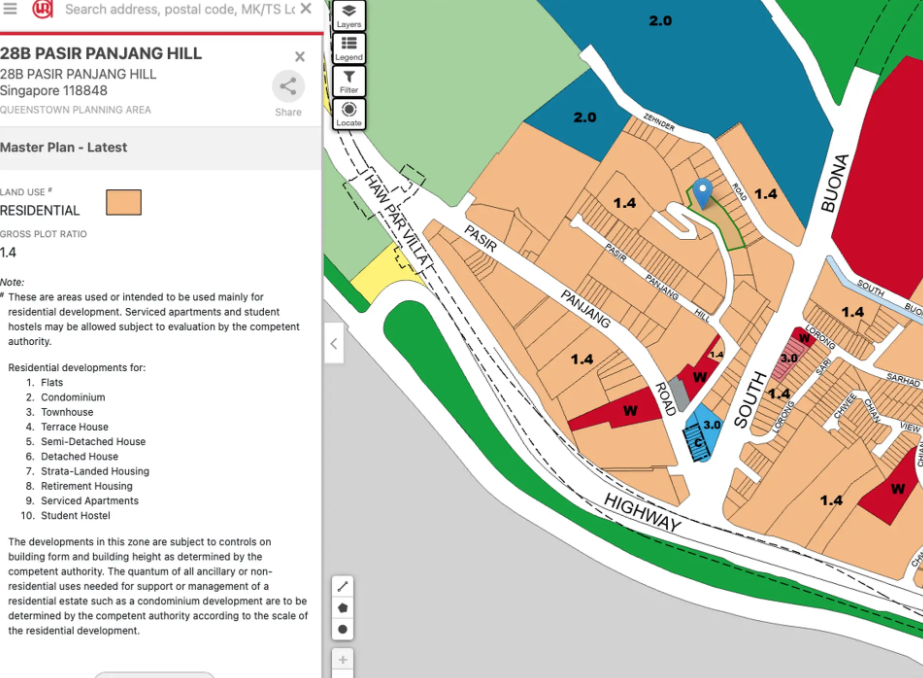The width and height of the screenshot is (923, 678).
Task: Open the Layers panel
Action: [x=349, y=15]
